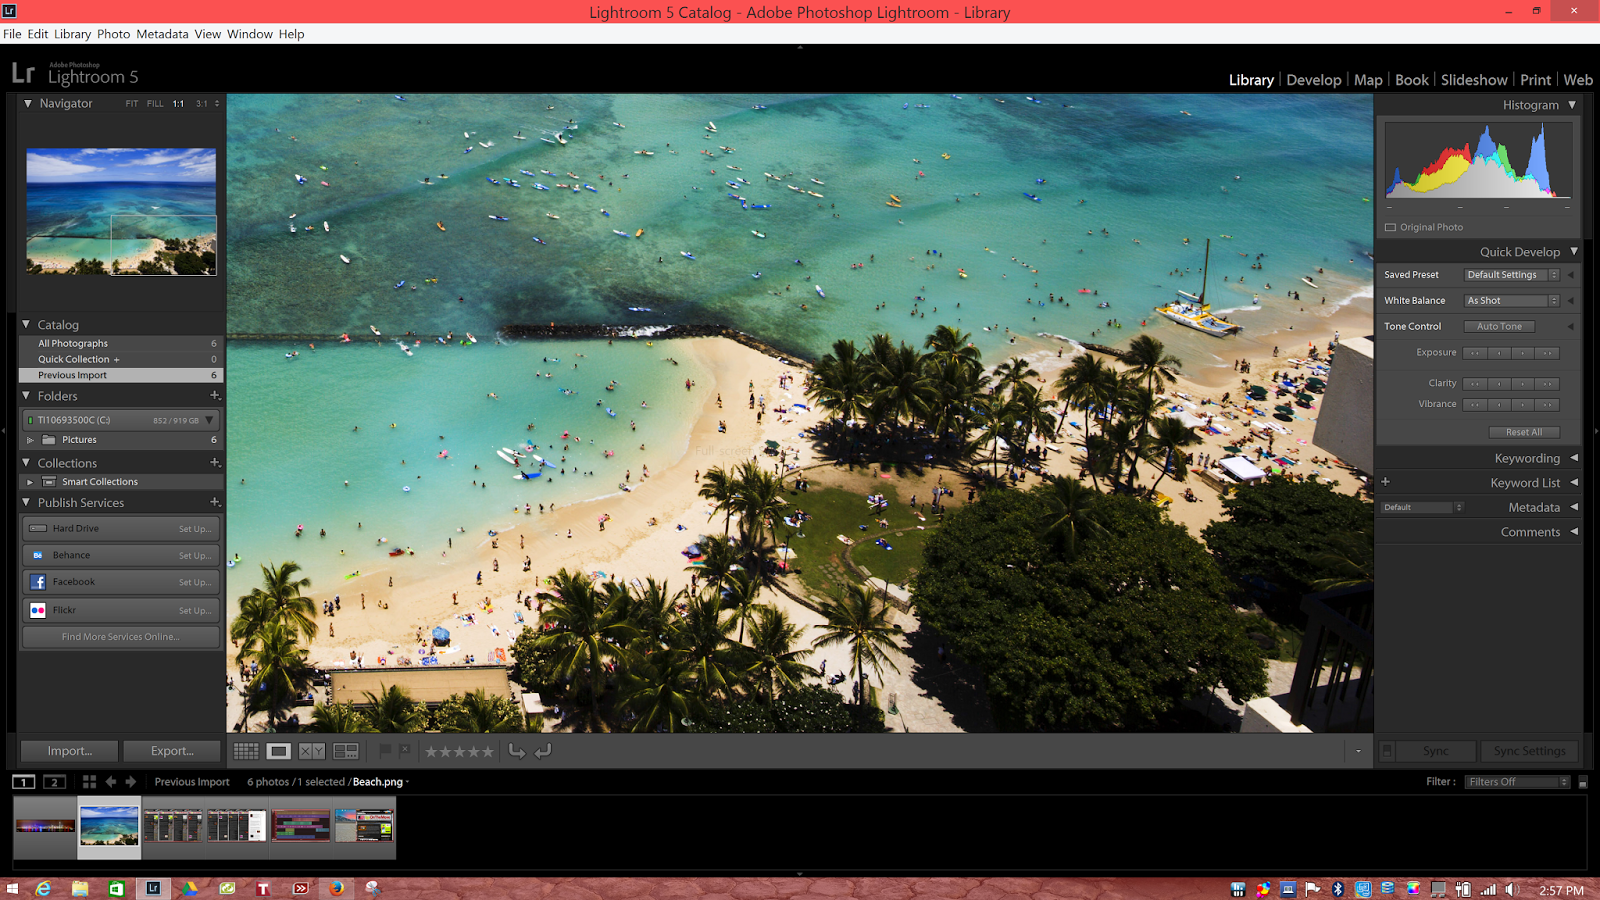Select main window display button 1
1600x900 pixels.
pos(24,782)
